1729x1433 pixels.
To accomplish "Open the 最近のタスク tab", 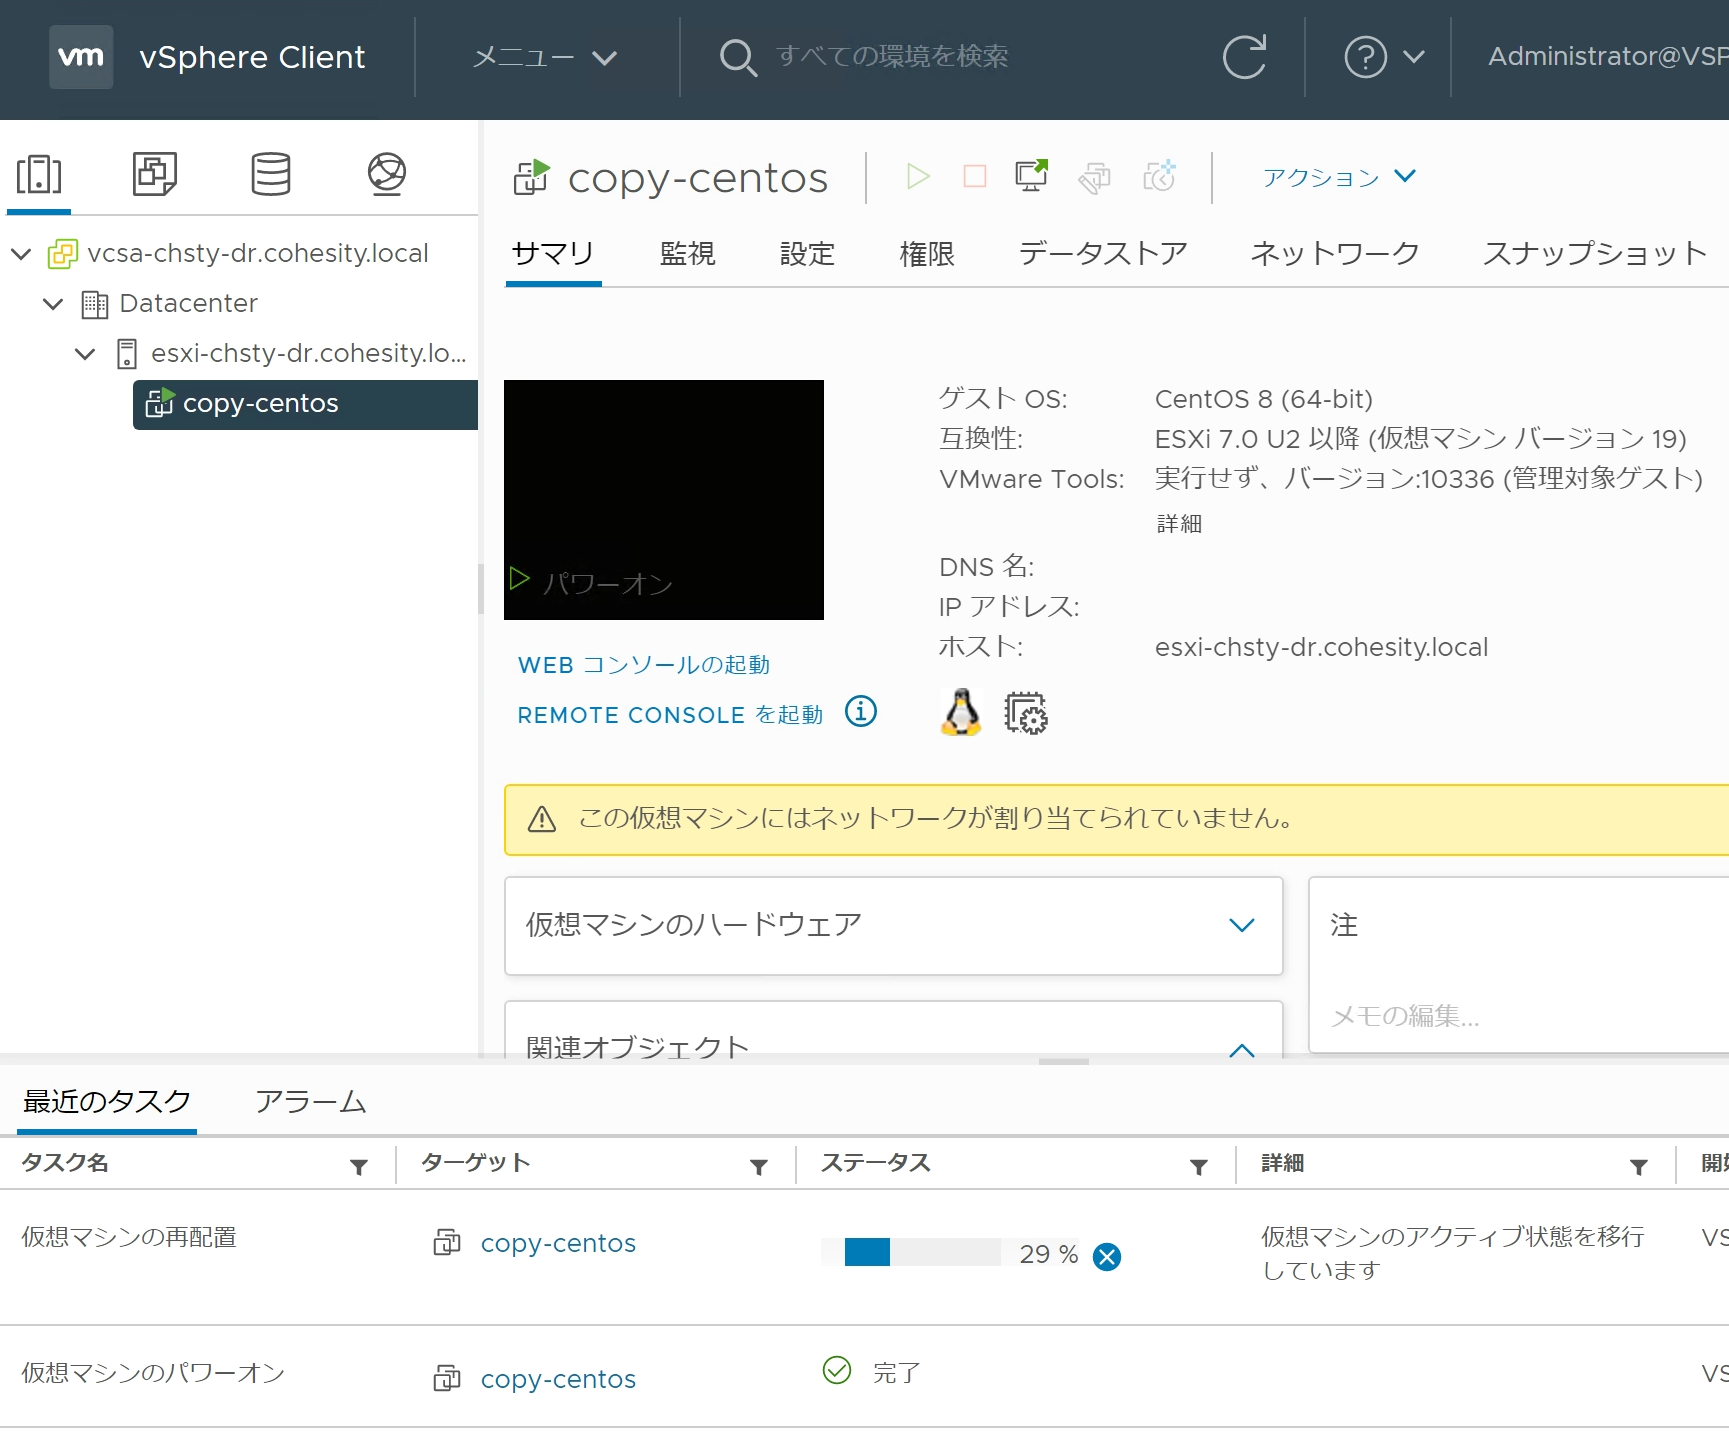I will click(107, 1101).
